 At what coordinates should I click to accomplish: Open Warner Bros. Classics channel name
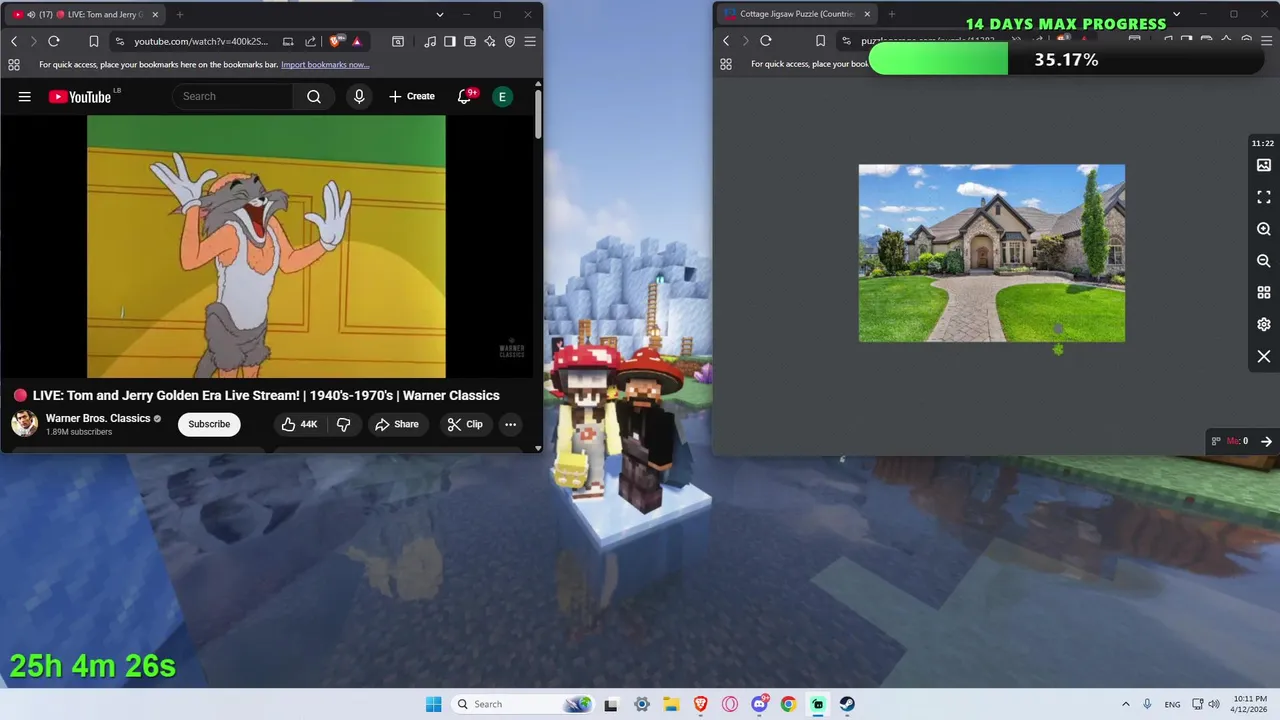(98, 418)
